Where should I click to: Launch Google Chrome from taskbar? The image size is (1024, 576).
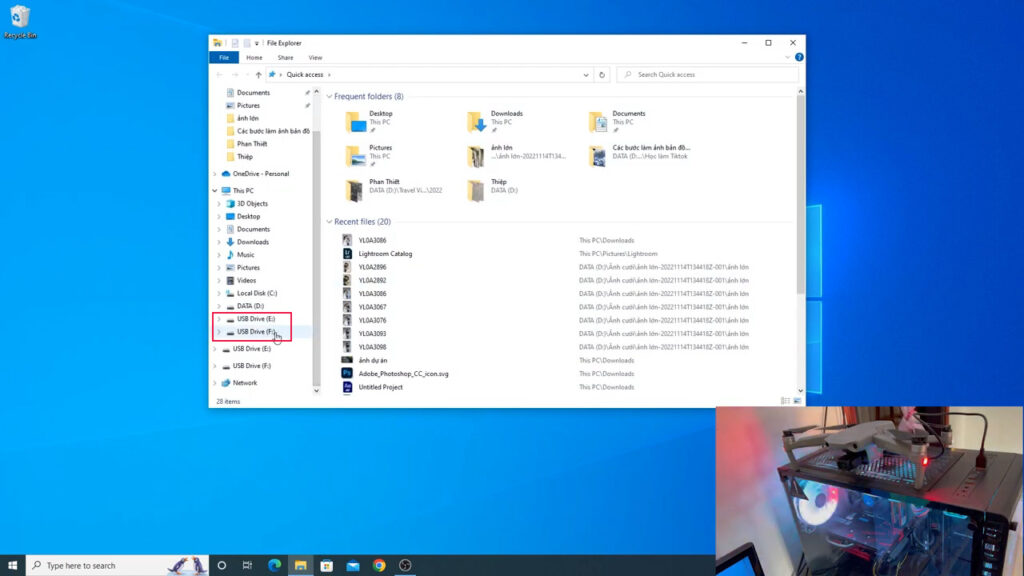coord(379,566)
